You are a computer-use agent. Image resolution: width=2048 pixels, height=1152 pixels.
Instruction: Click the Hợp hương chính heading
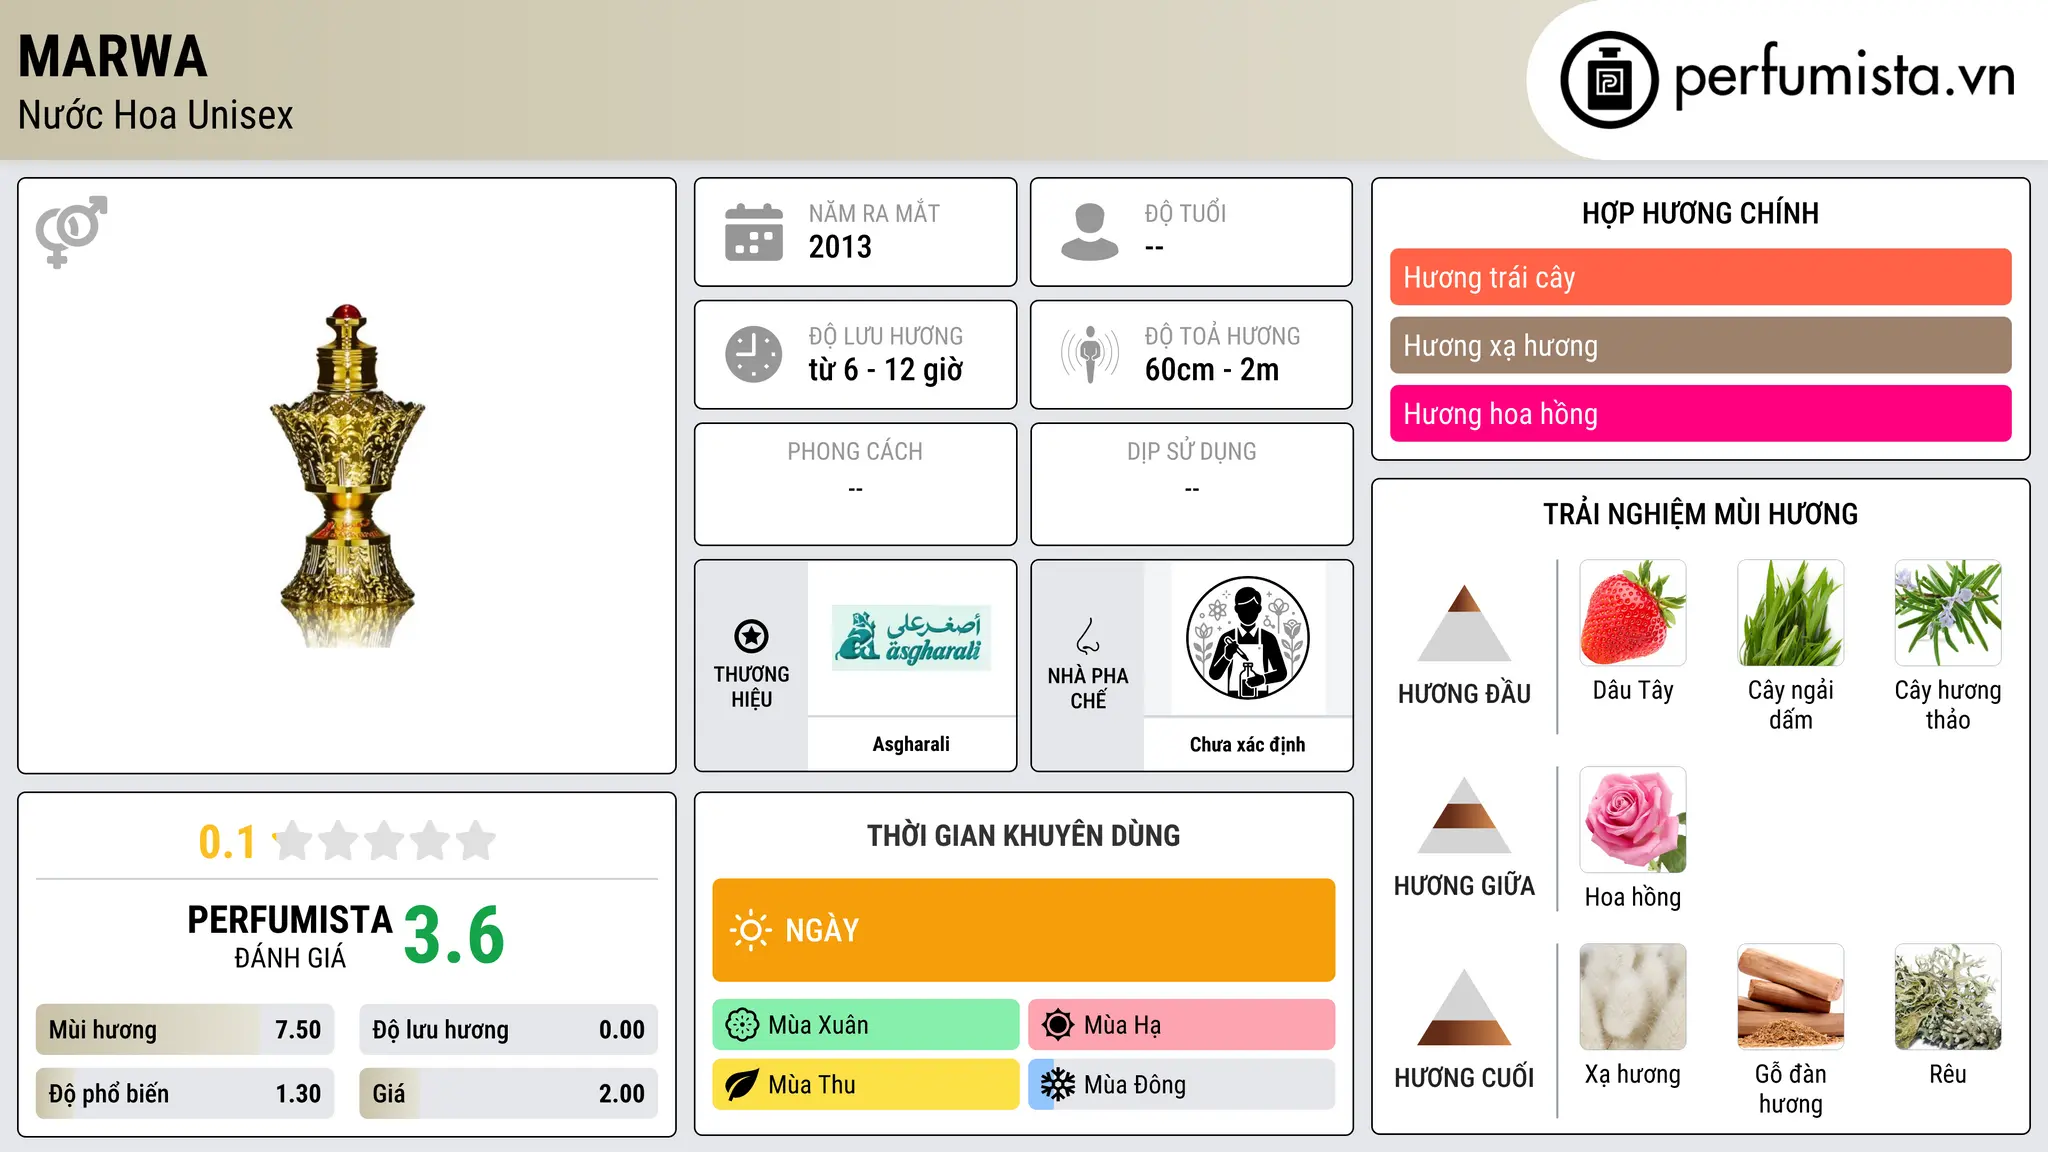(1700, 213)
